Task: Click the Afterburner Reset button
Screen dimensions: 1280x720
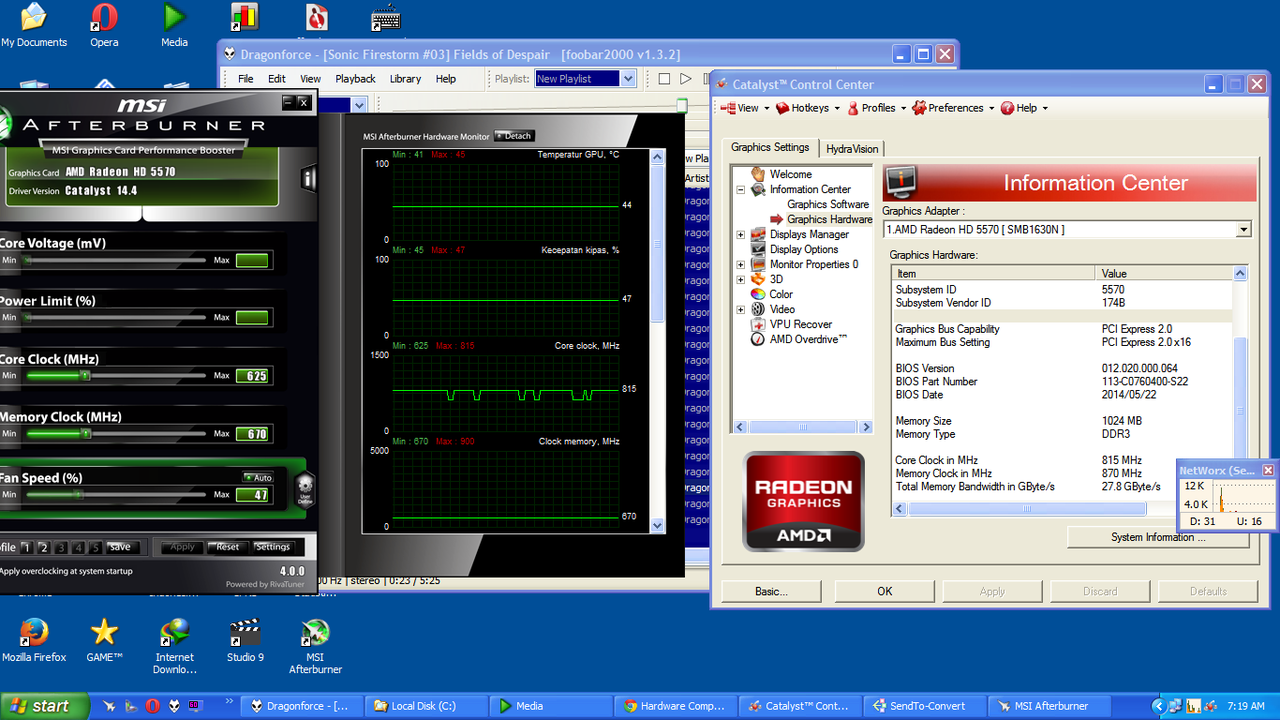Action: pos(228,547)
